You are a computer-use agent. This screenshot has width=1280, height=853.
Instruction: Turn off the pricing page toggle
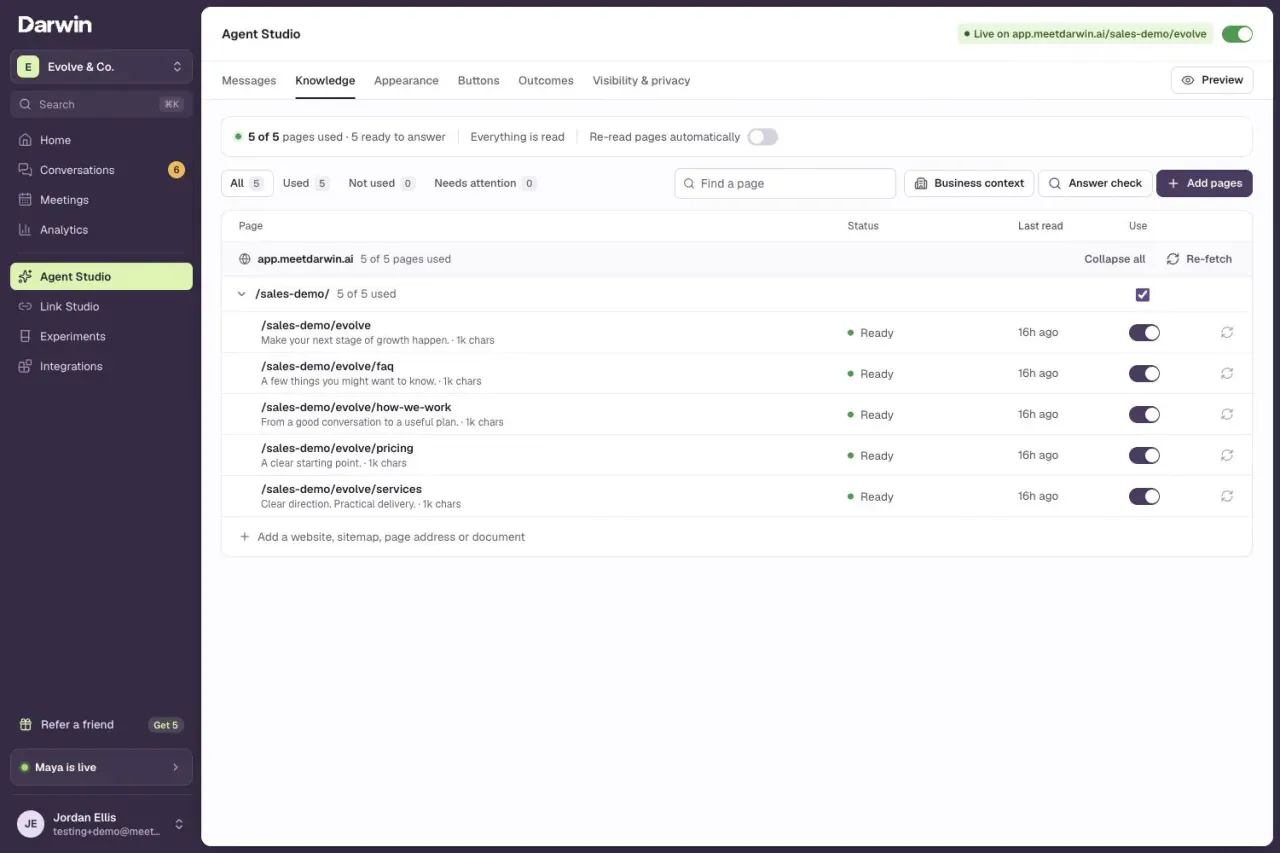pos(1144,455)
